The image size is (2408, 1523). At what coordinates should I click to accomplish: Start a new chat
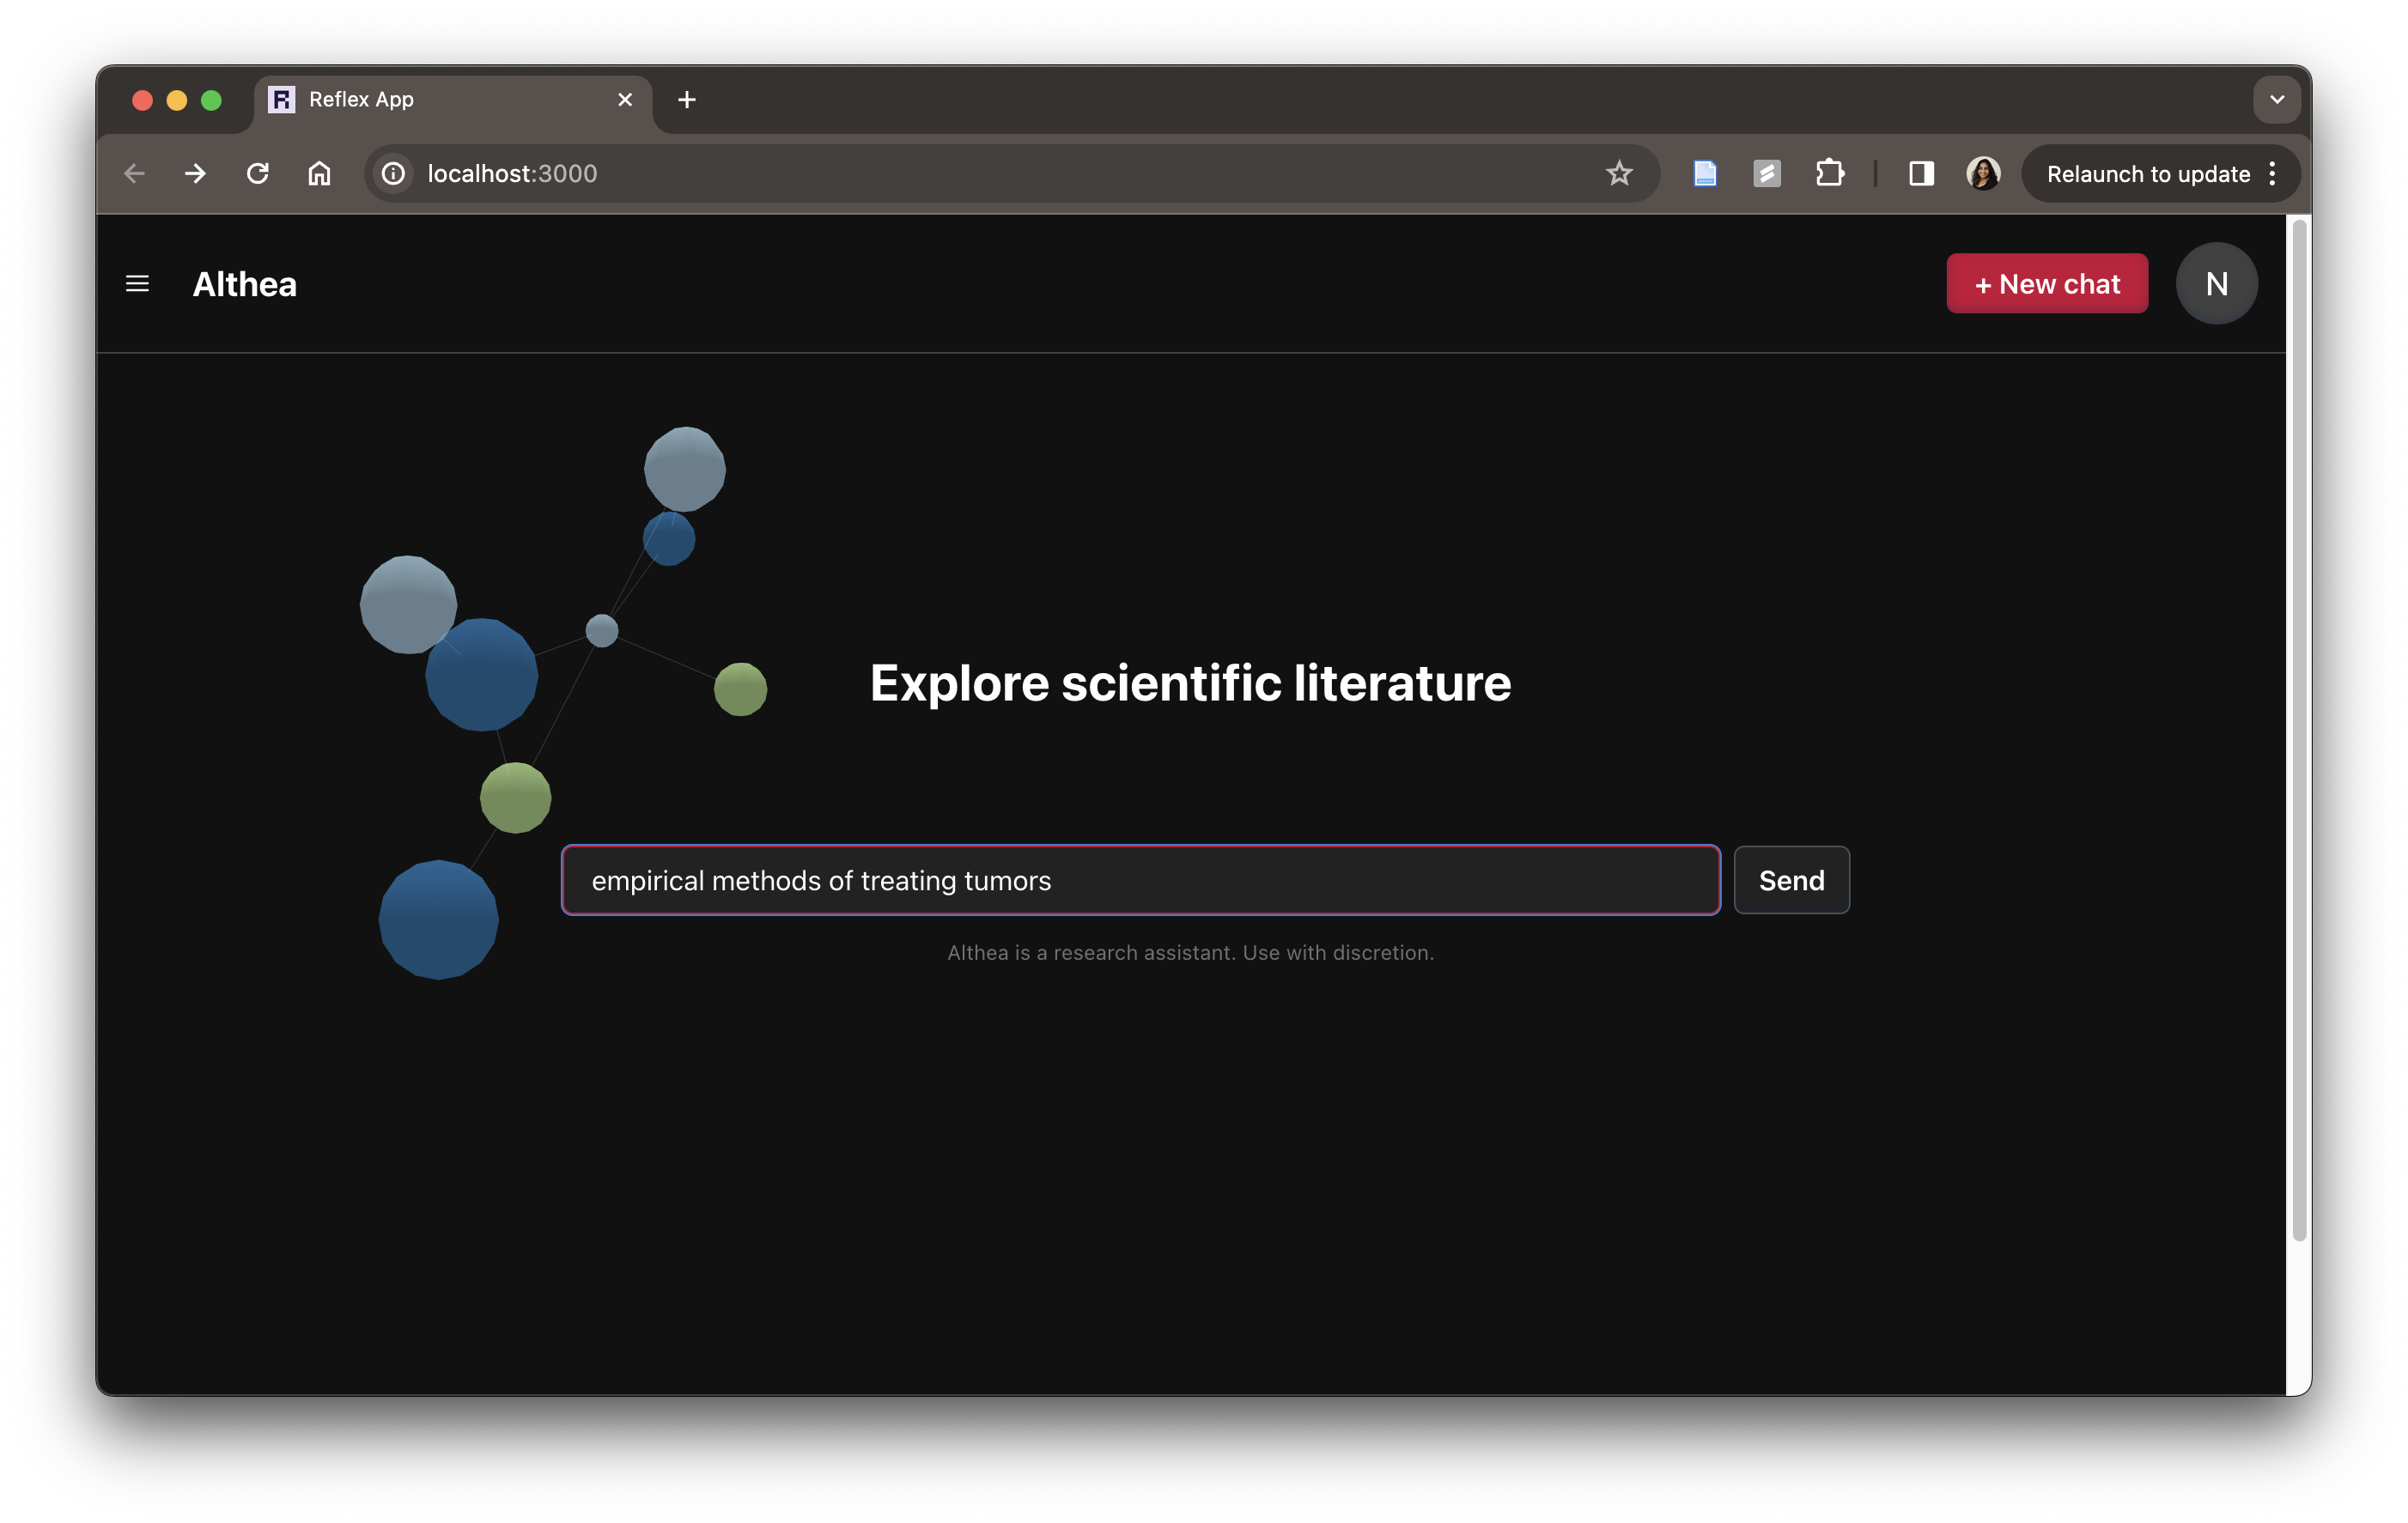click(2046, 284)
